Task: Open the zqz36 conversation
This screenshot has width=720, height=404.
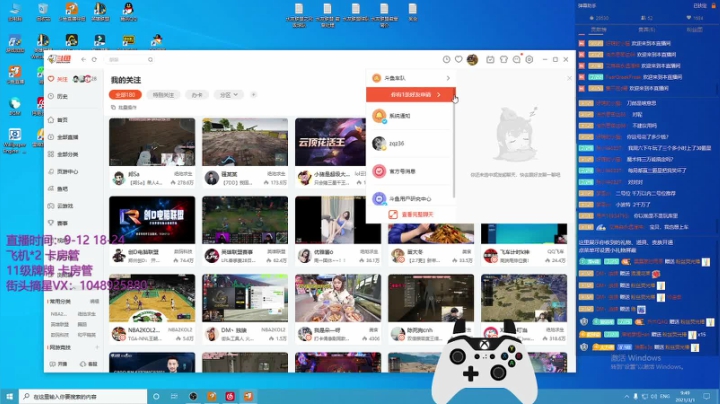Action: click(410, 143)
